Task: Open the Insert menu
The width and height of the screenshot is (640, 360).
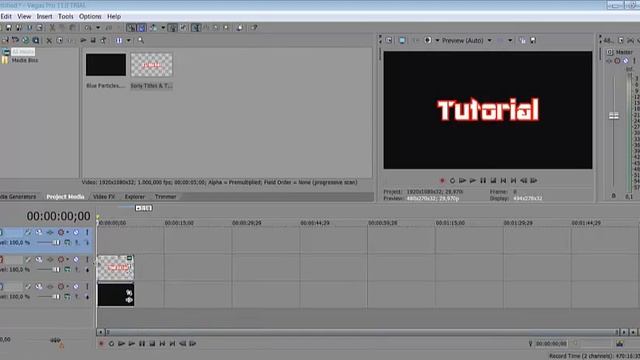Action: click(44, 16)
